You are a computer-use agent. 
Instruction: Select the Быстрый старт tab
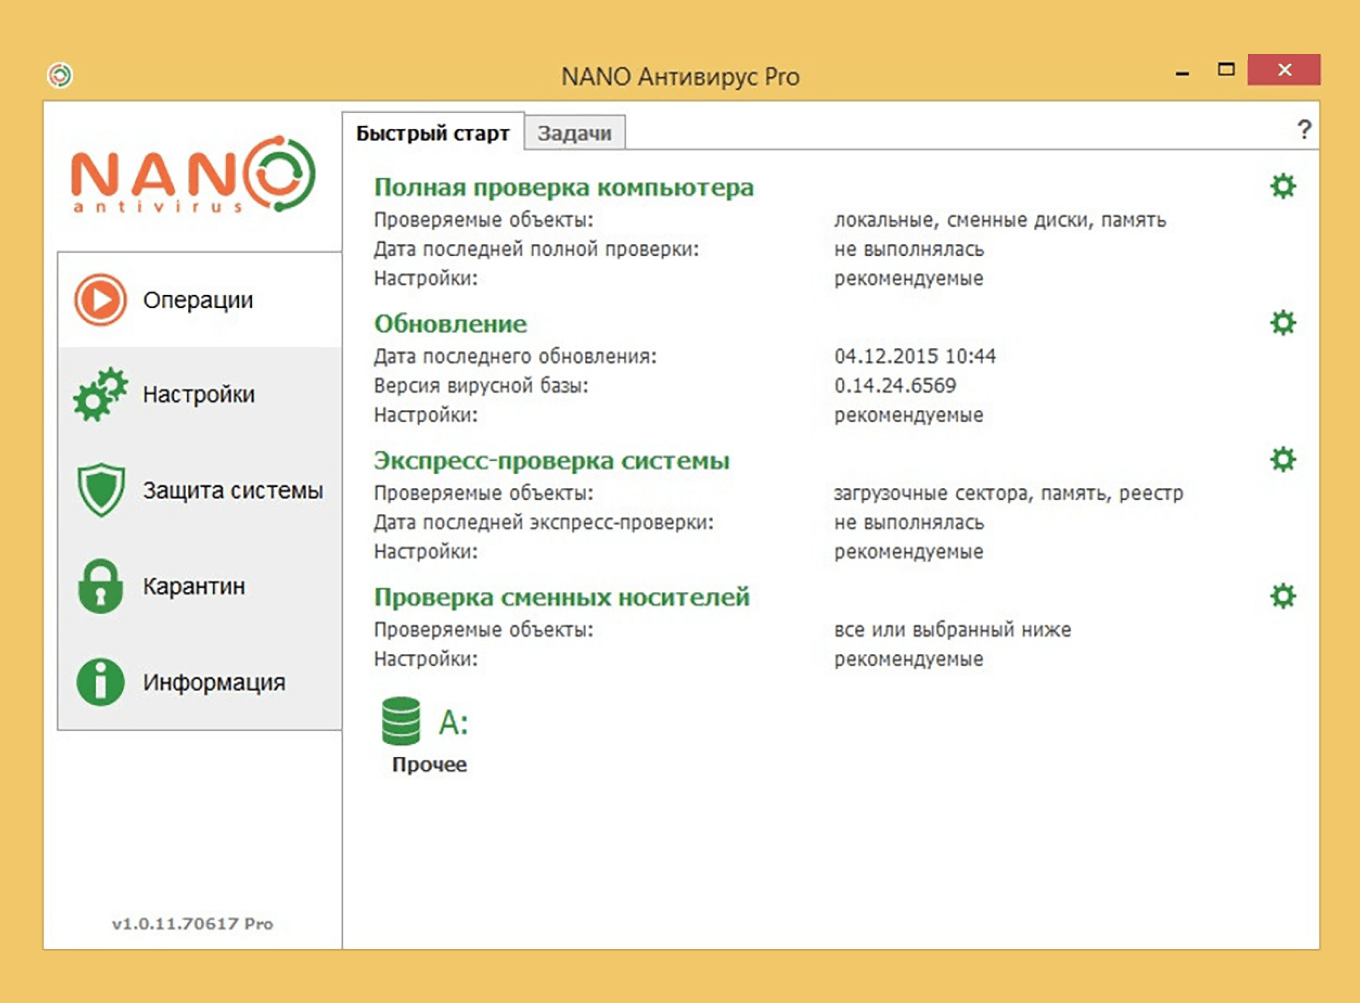coord(432,133)
